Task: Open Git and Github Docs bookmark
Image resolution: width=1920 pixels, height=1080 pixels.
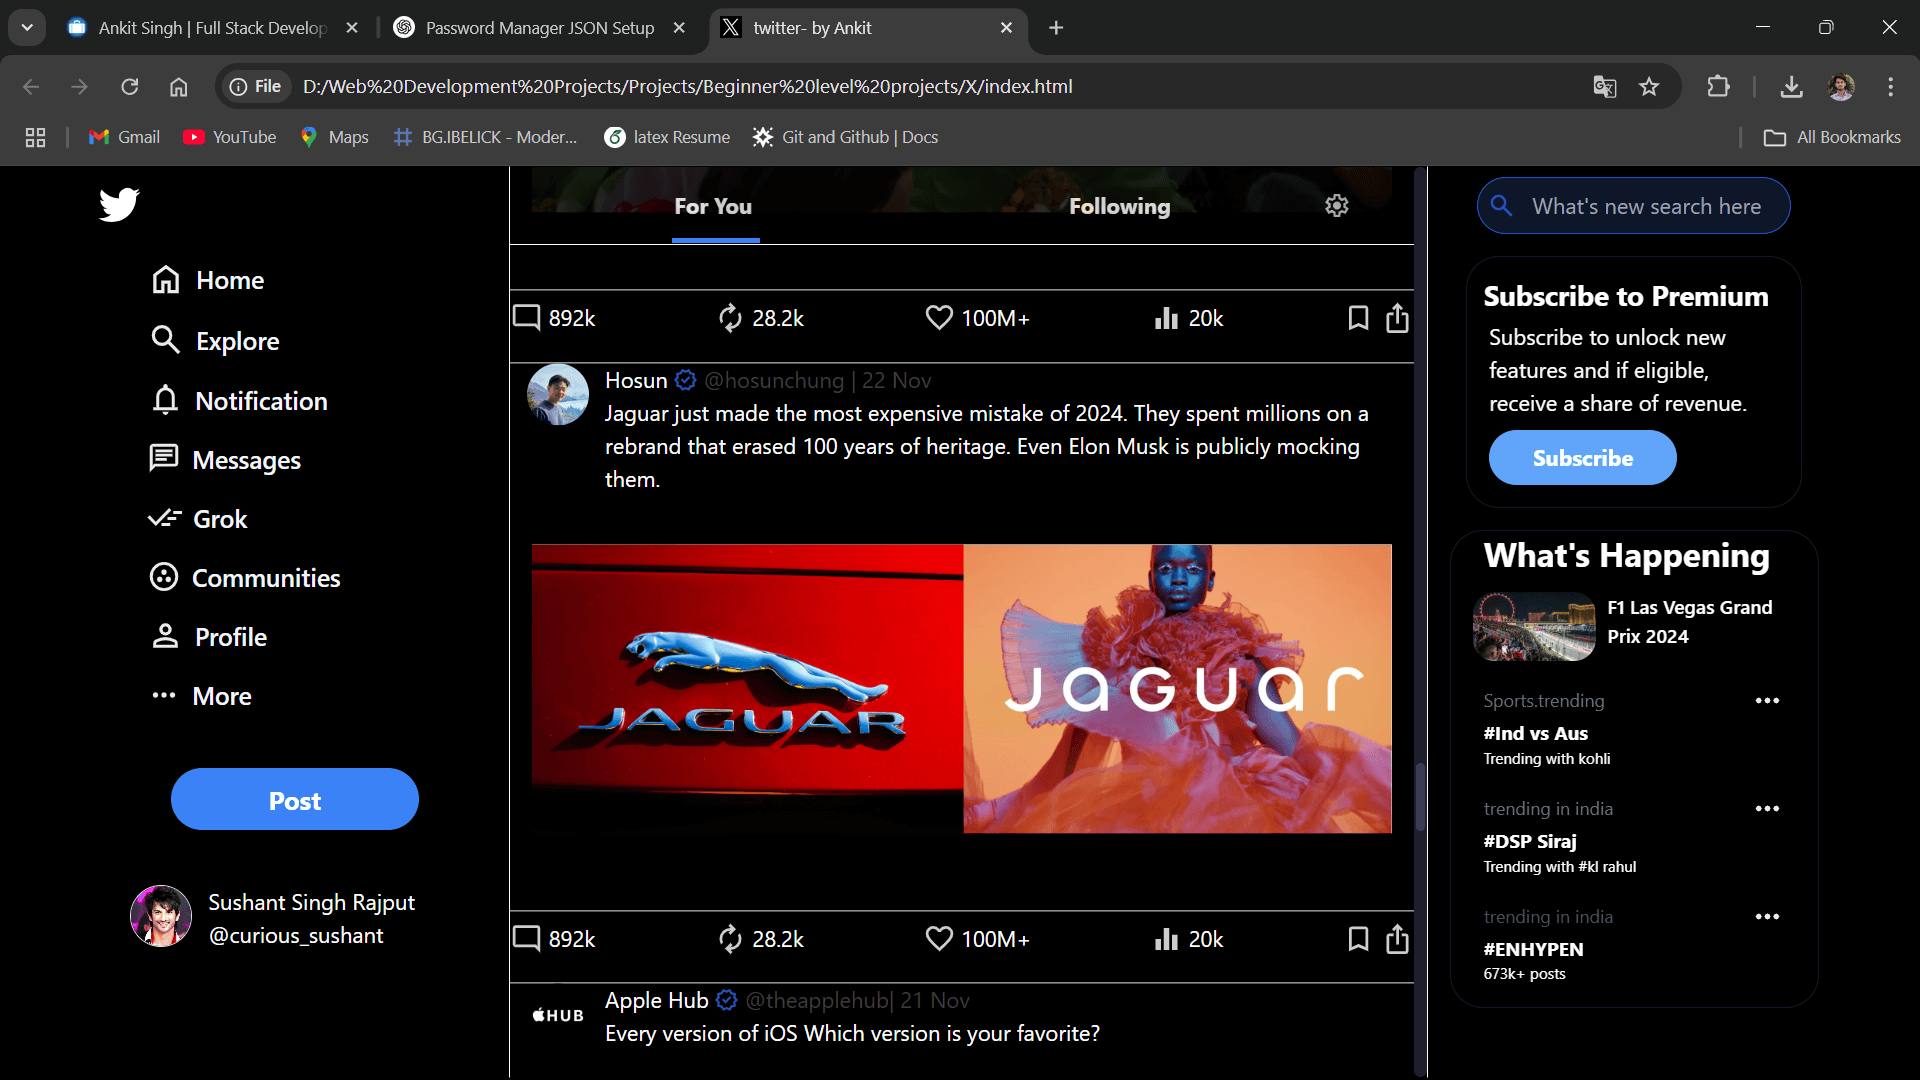Action: 846,137
